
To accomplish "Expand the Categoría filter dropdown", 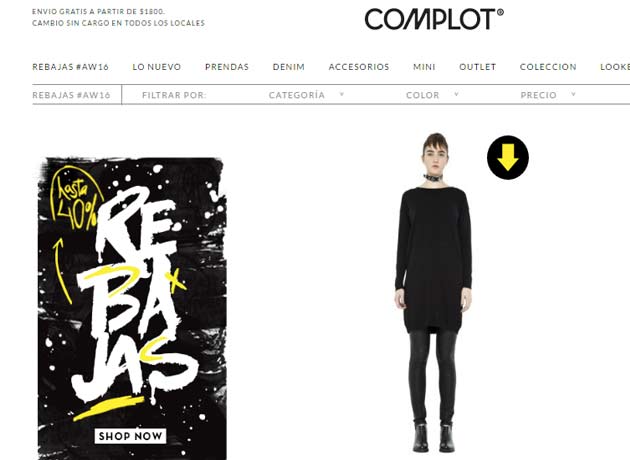I will click(x=306, y=95).
